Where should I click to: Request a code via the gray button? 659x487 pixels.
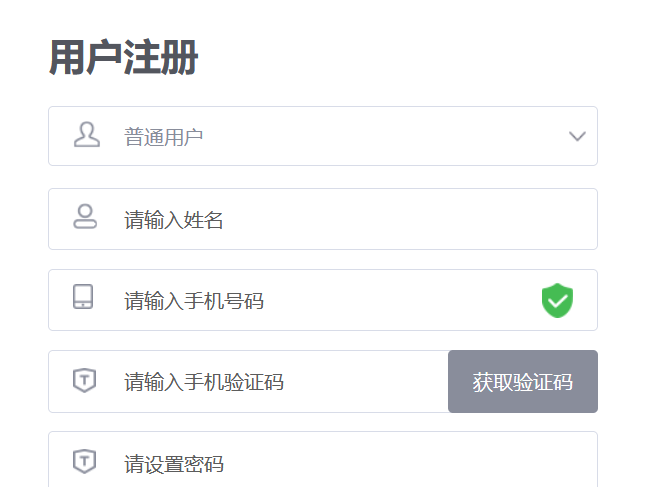523,381
